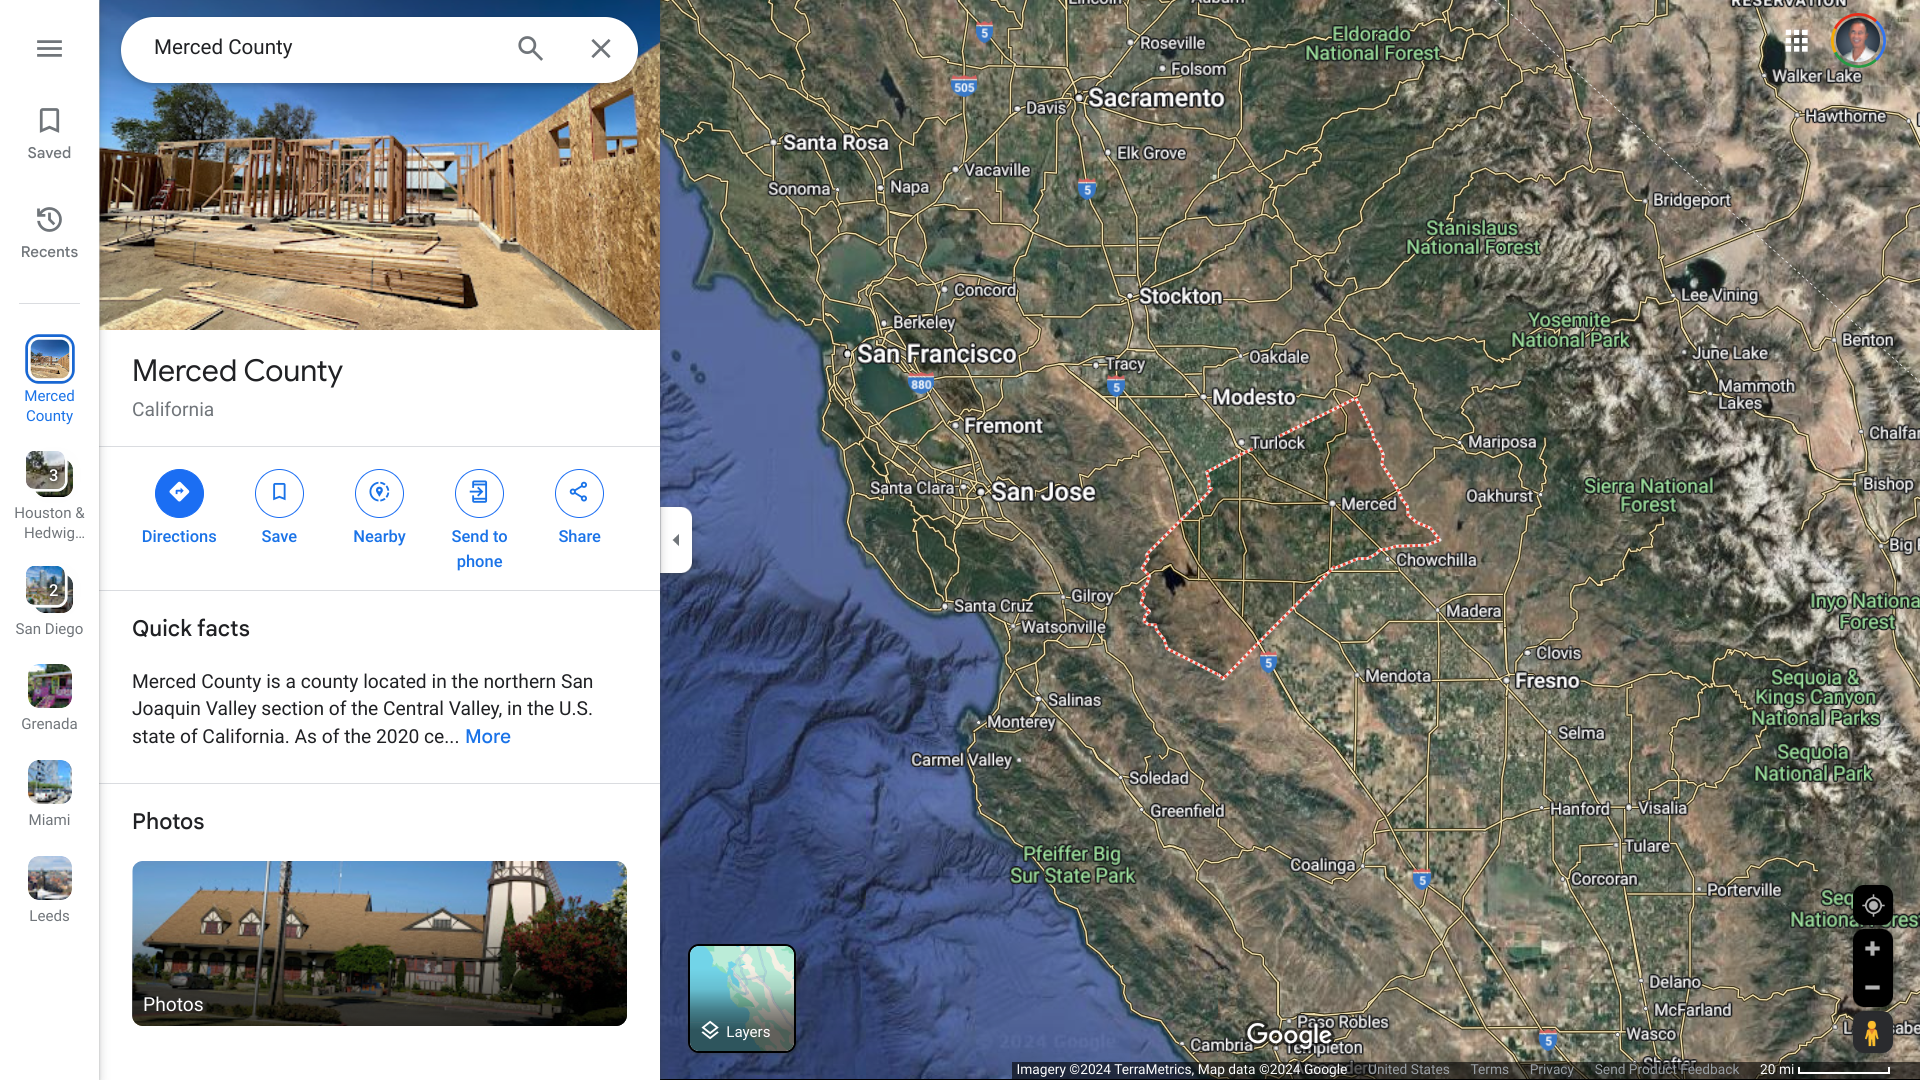Open Merced County Photos thumbnail
The height and width of the screenshot is (1080, 1920).
[x=379, y=942]
